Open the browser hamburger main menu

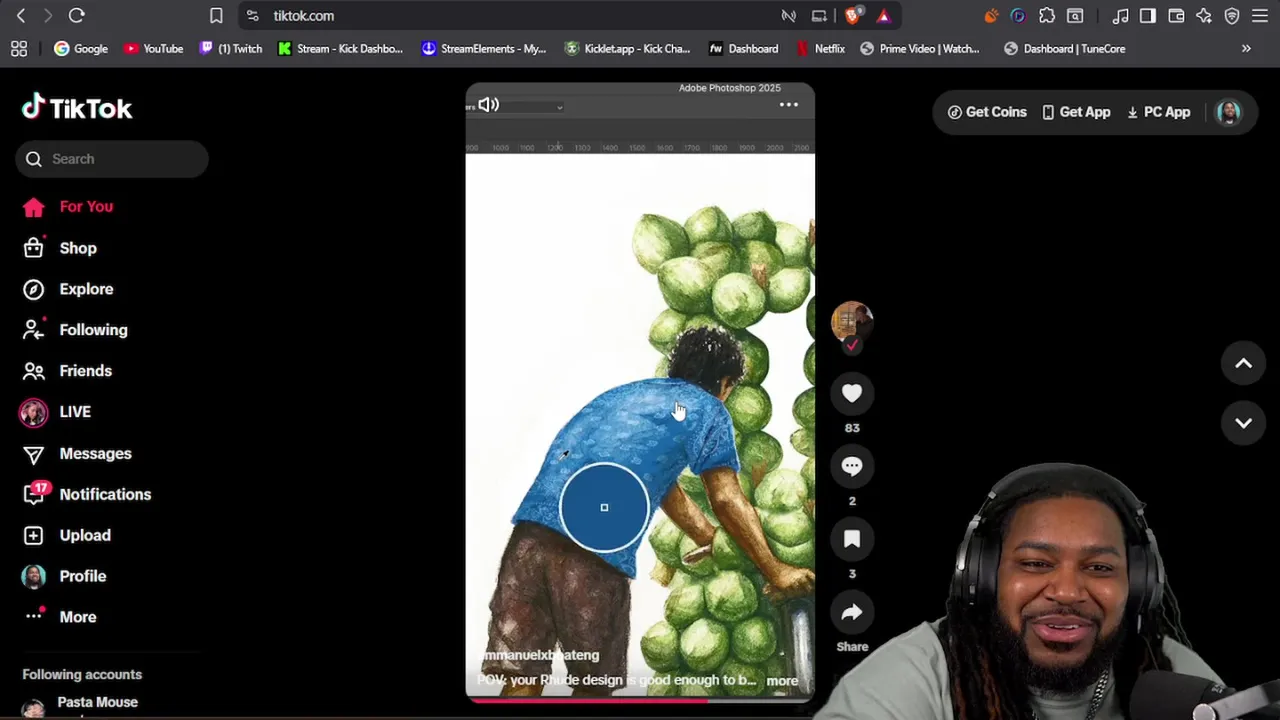pyautogui.click(x=1260, y=15)
